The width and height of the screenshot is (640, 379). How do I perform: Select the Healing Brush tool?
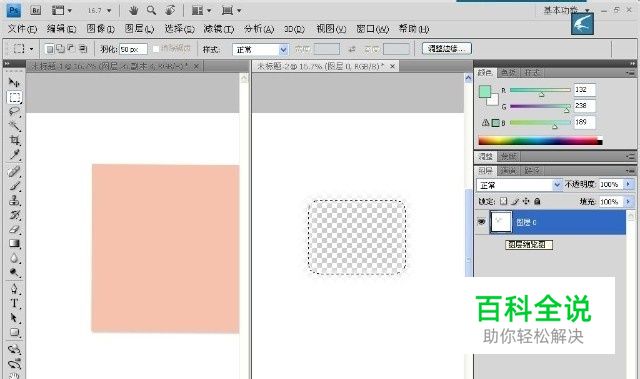[x=14, y=171]
